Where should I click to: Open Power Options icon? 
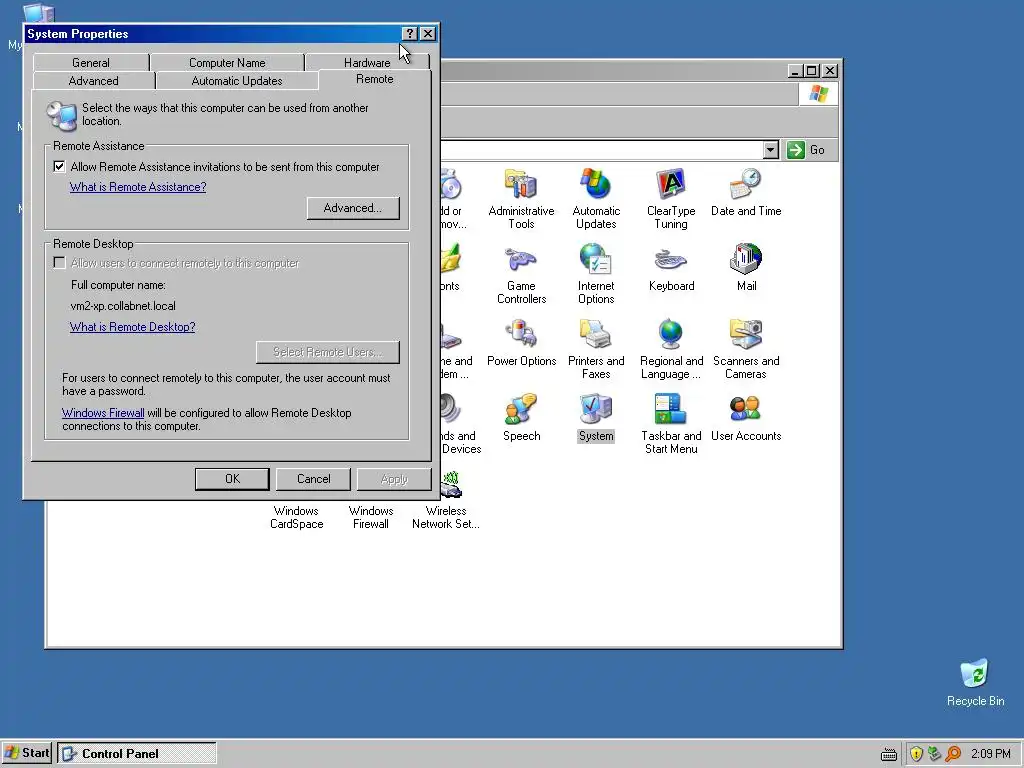[x=521, y=342]
